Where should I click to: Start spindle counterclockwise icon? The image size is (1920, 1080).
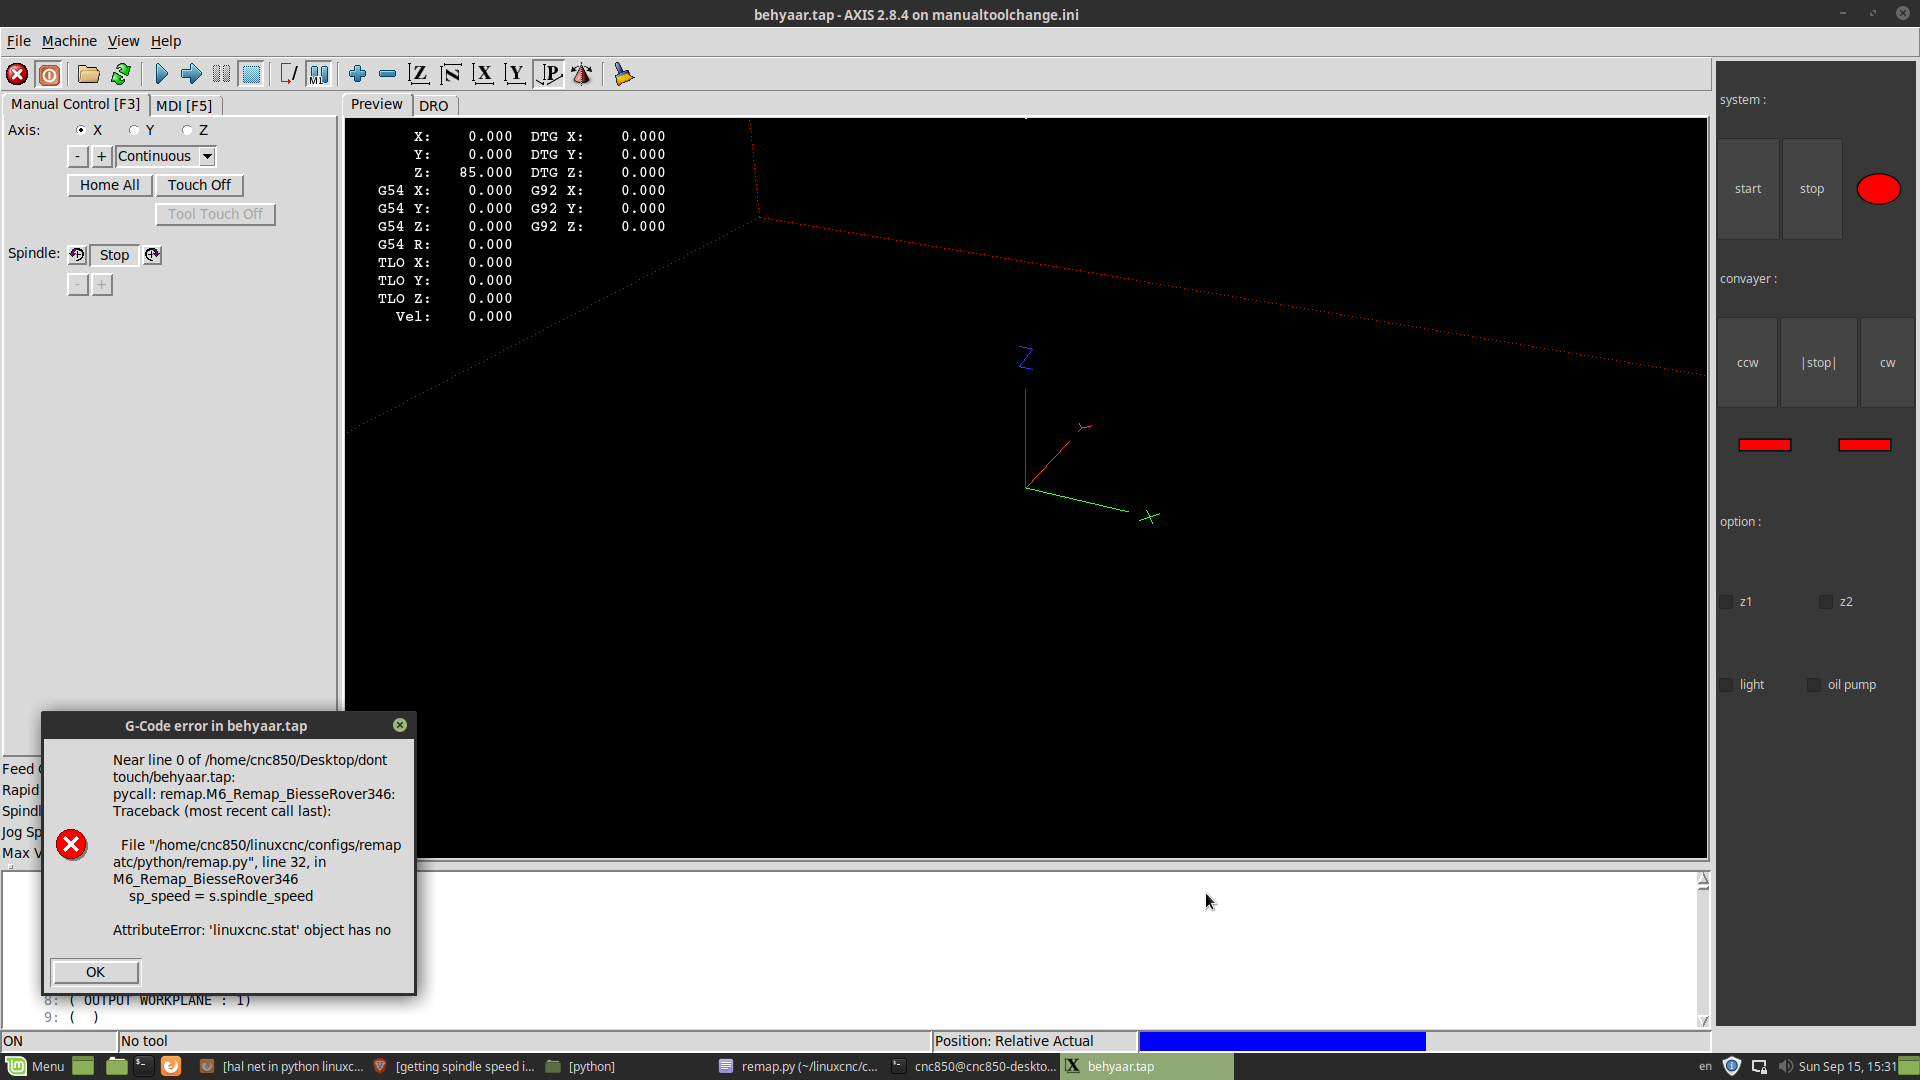(77, 255)
